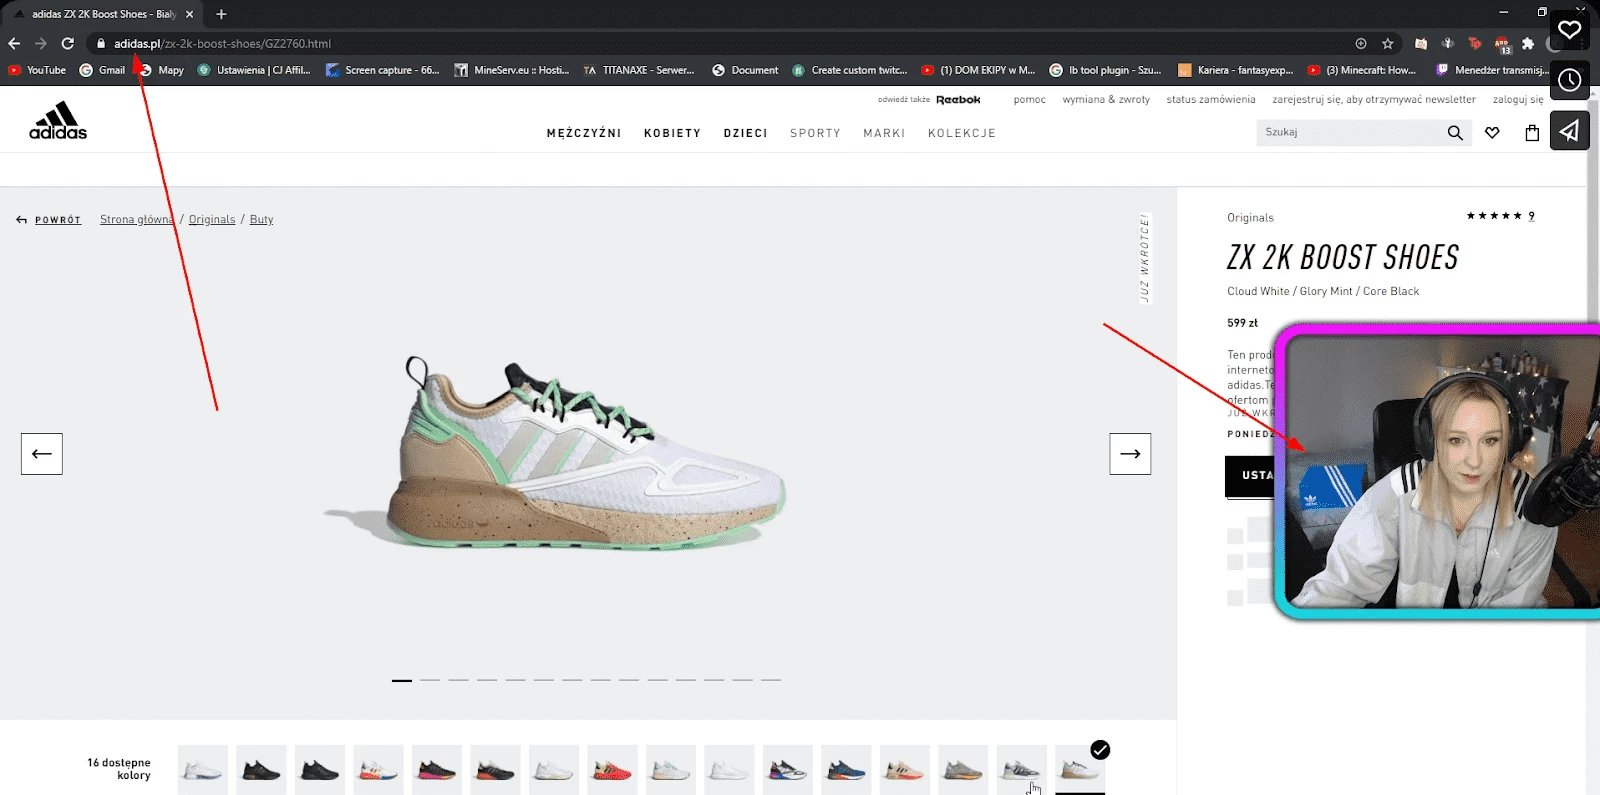
Task: Open the KOLEKCJE menu
Action: point(962,133)
